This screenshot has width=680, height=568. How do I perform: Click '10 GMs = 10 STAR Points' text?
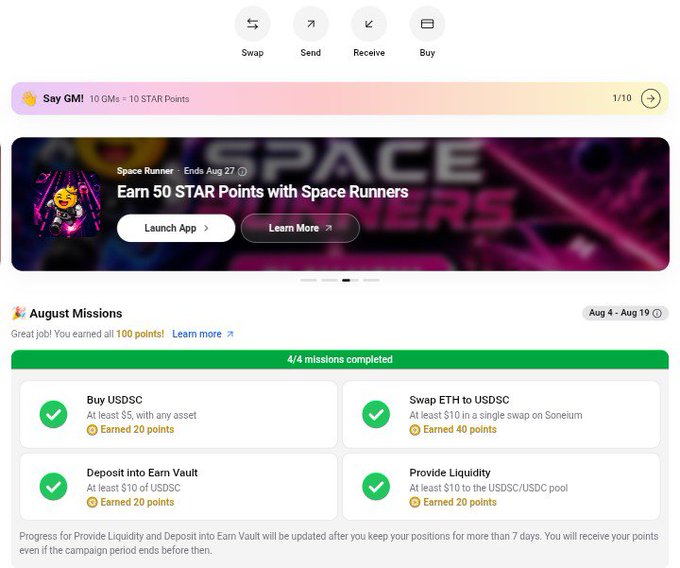click(x=139, y=99)
